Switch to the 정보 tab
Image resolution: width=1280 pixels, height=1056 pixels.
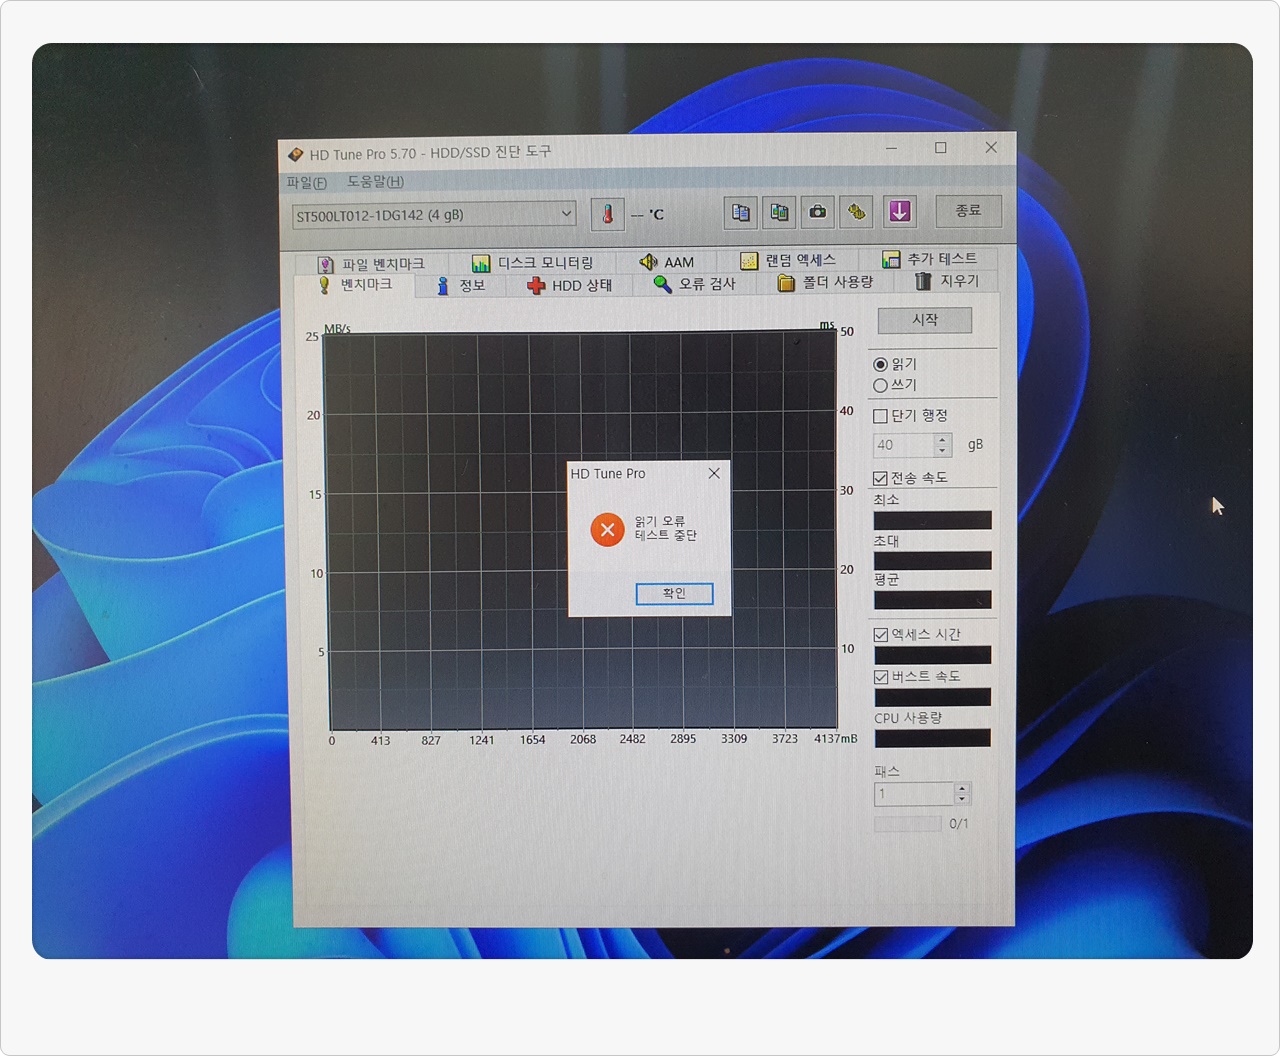coord(461,285)
